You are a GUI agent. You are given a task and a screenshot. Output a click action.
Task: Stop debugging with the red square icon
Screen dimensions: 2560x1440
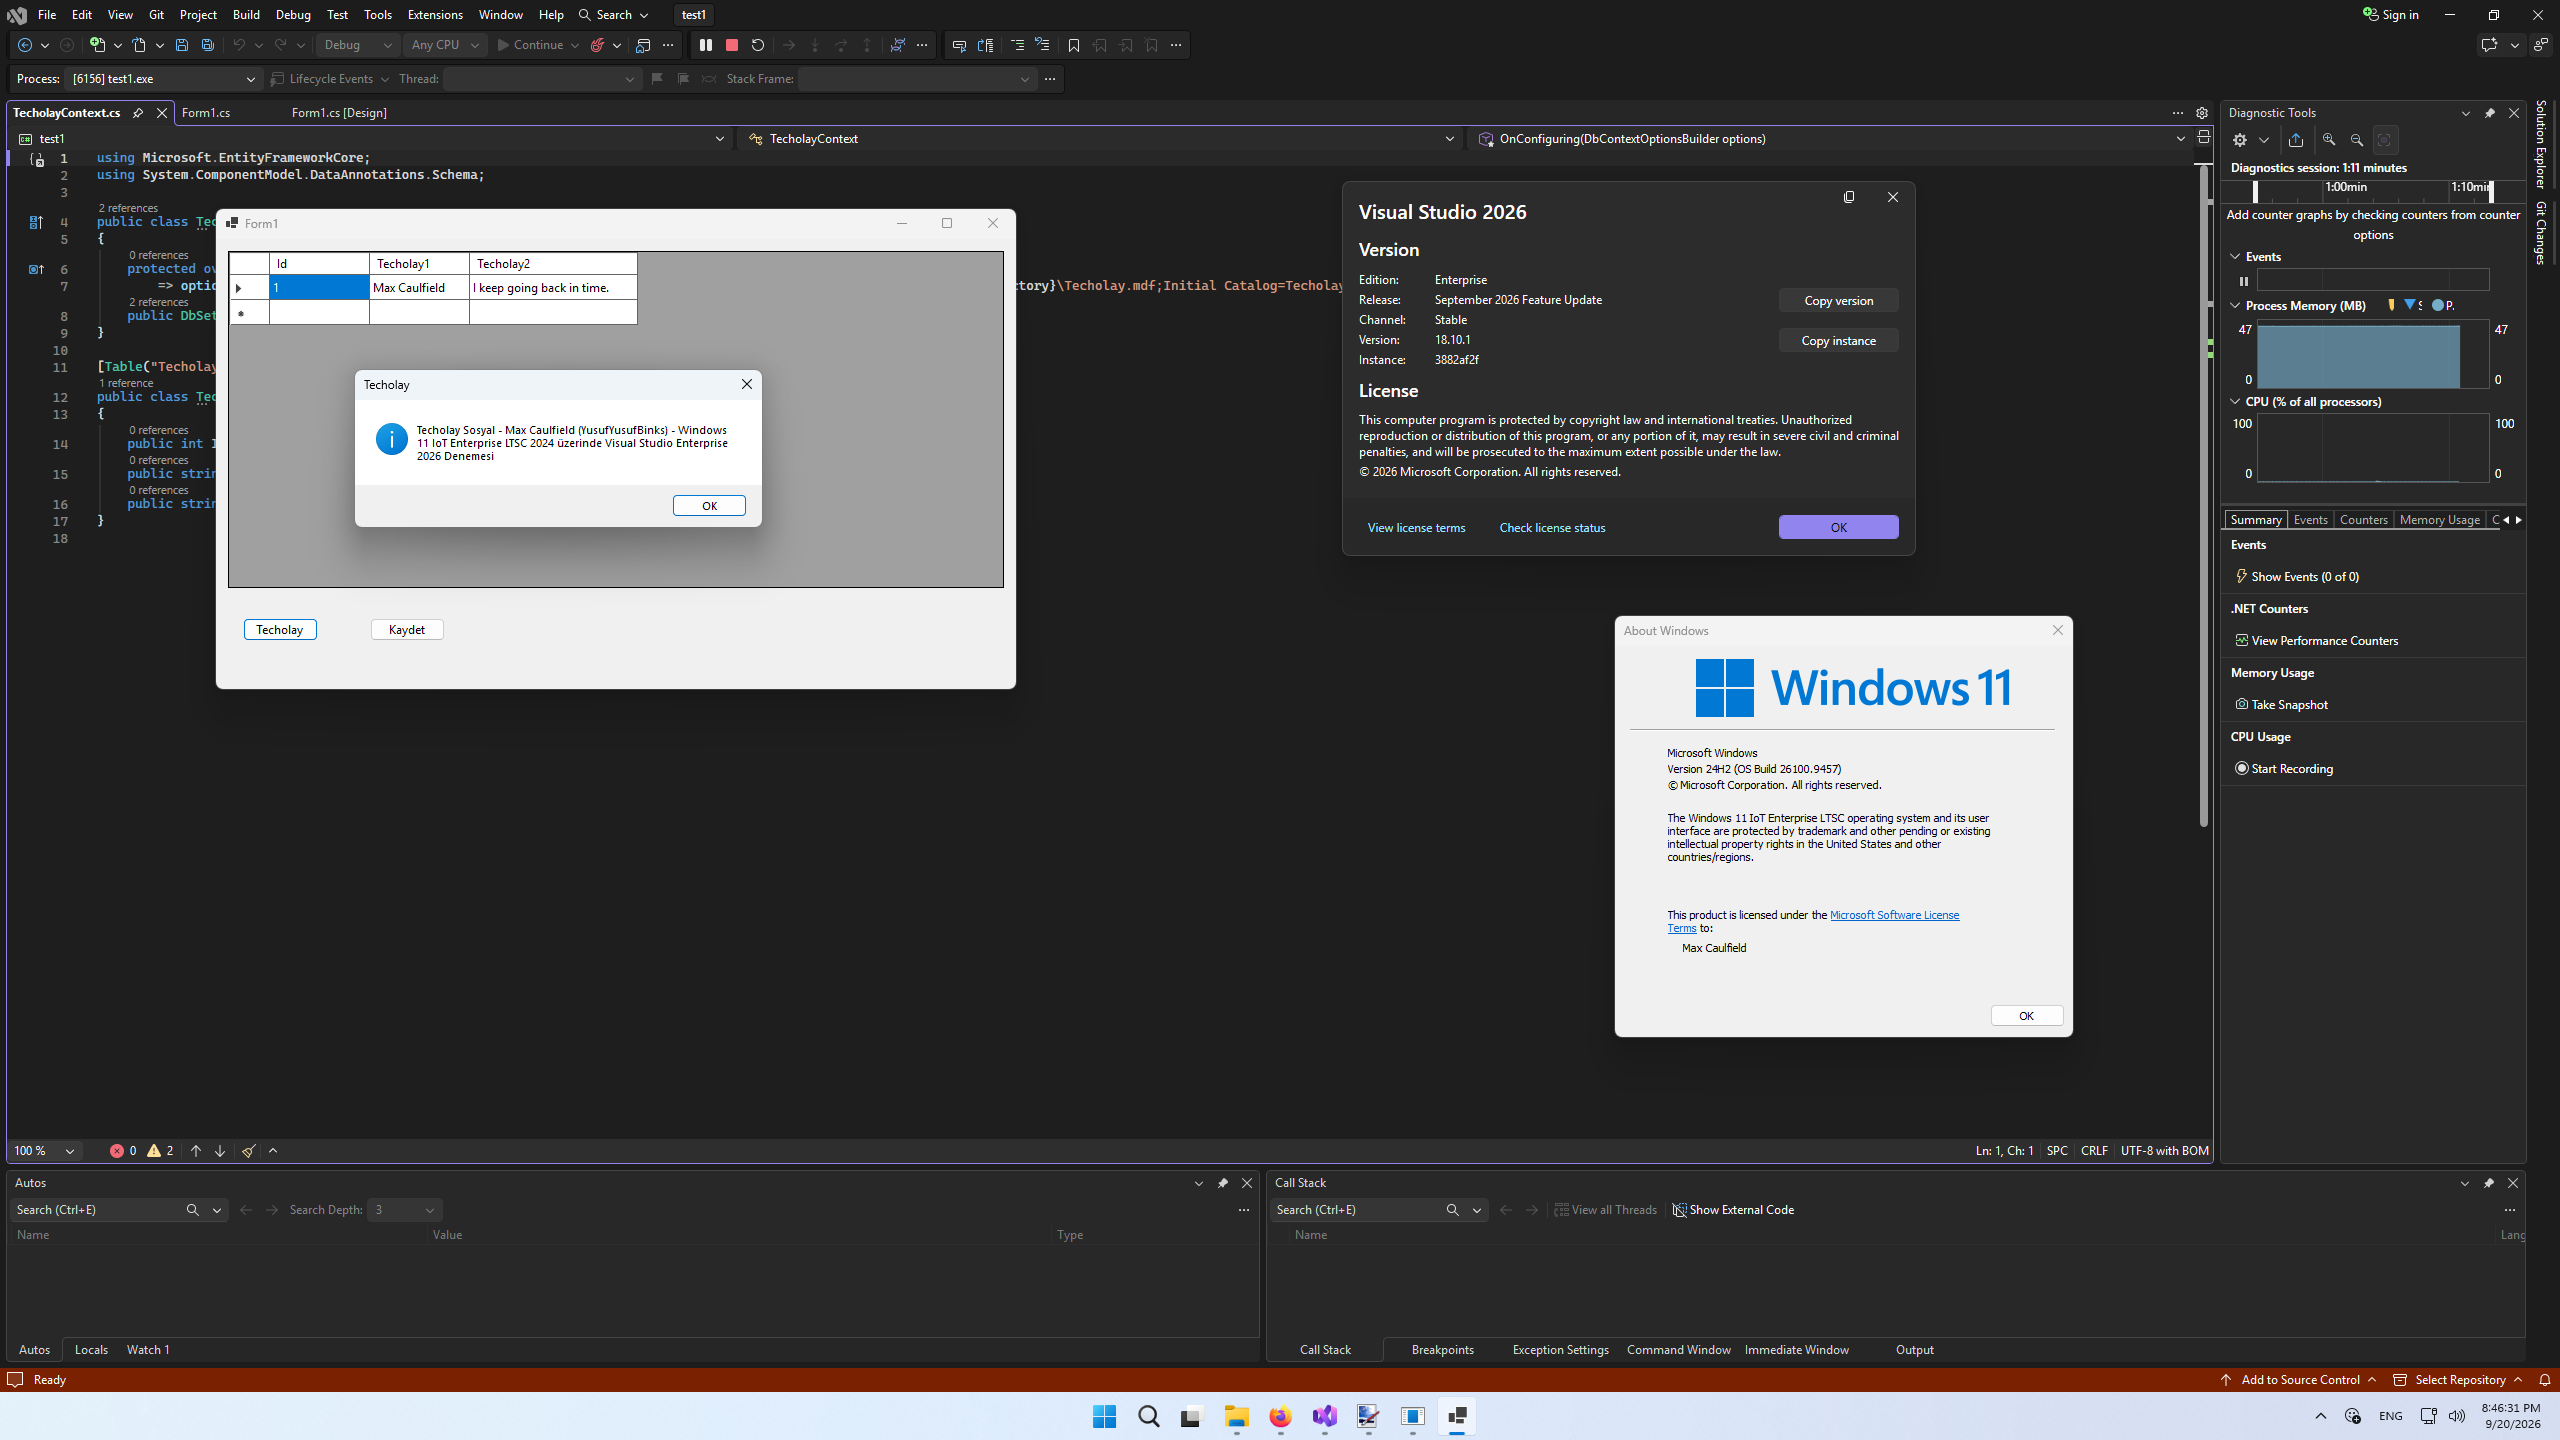pos(732,45)
